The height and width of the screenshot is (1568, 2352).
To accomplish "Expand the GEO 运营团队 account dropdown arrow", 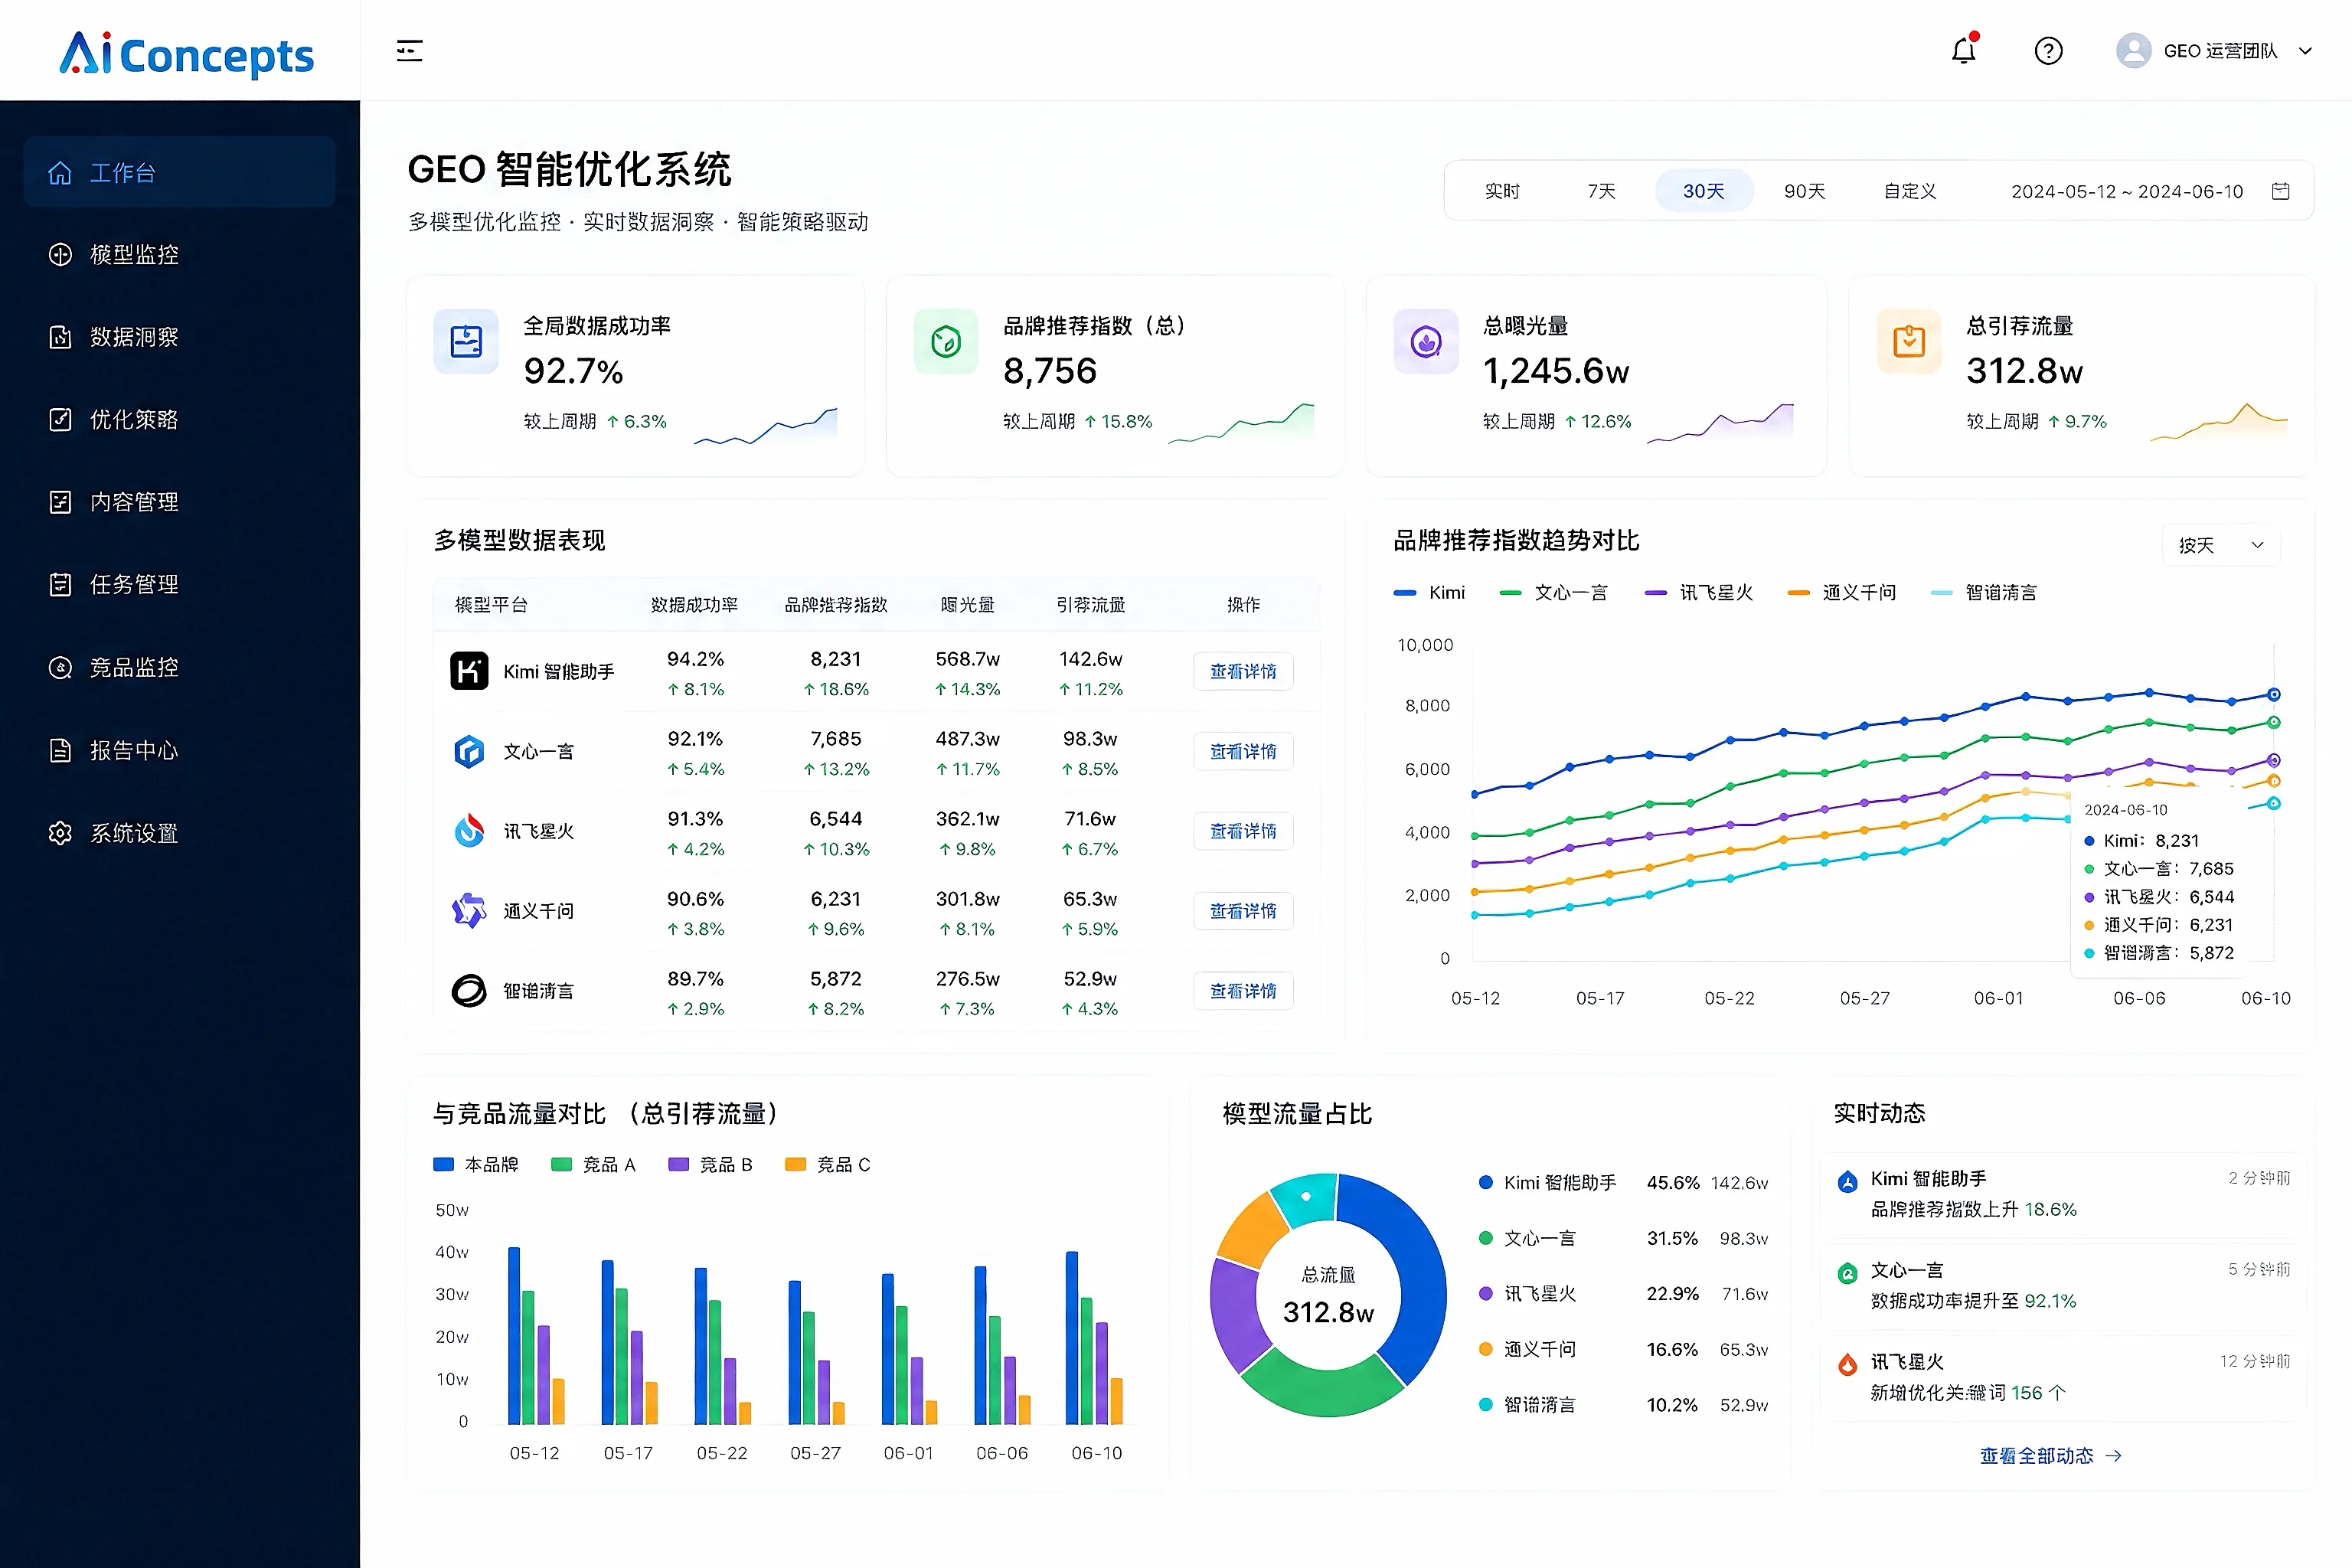I will pyautogui.click(x=2305, y=51).
